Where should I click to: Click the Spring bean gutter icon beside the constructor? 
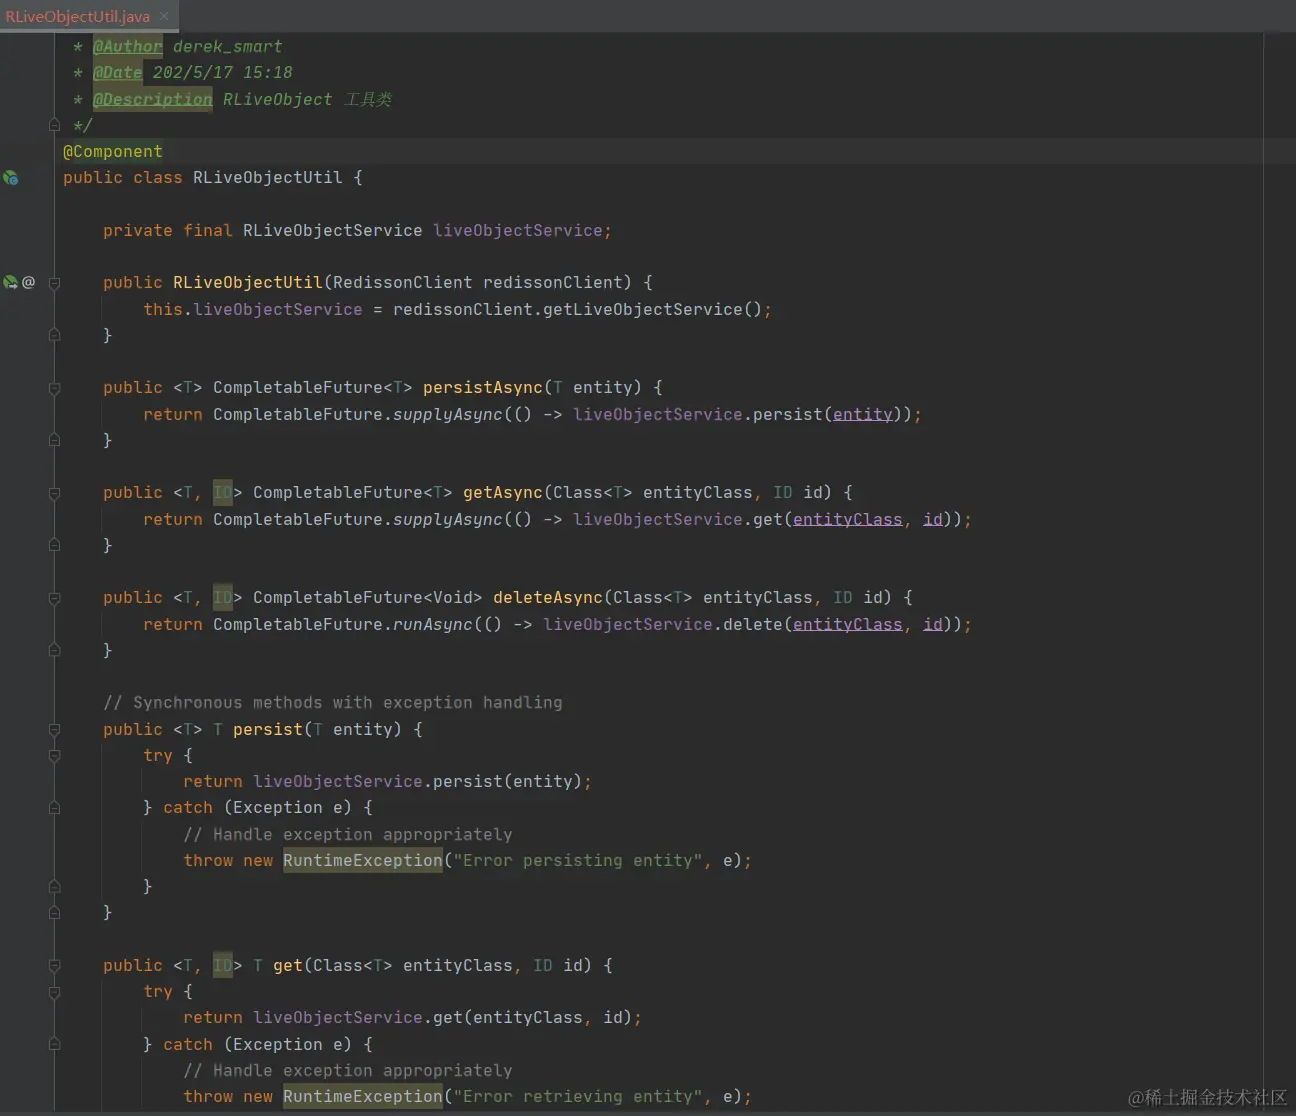10,283
